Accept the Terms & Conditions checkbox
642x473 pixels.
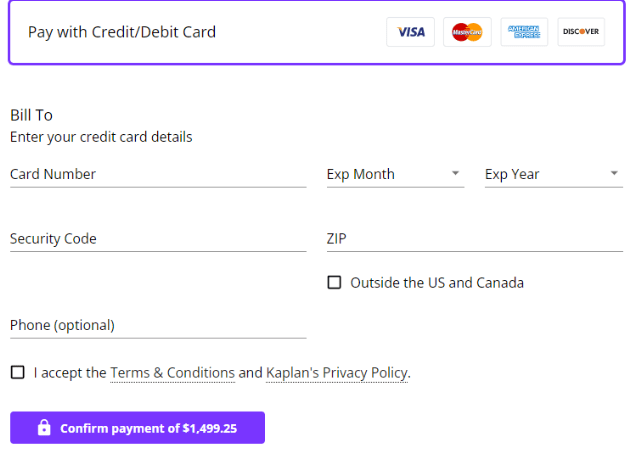coord(18,372)
